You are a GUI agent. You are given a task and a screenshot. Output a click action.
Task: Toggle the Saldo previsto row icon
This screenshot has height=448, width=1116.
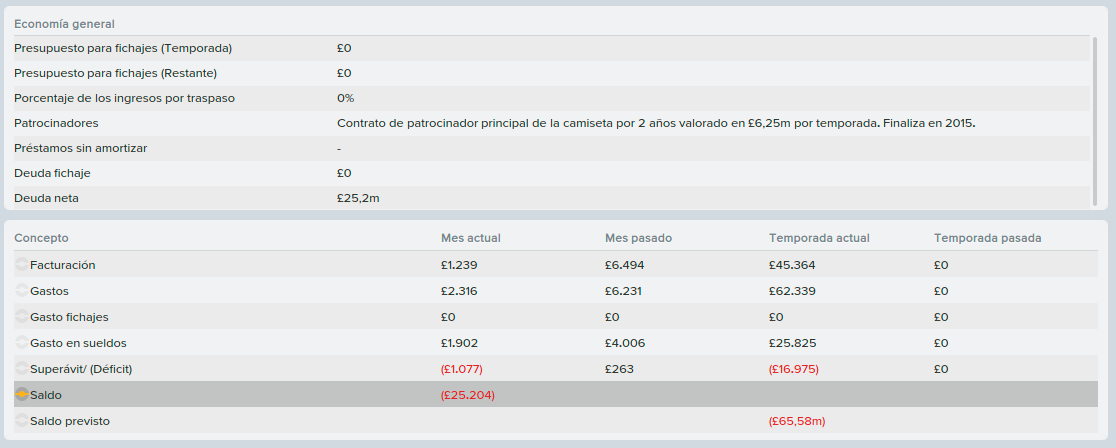[x=21, y=421]
